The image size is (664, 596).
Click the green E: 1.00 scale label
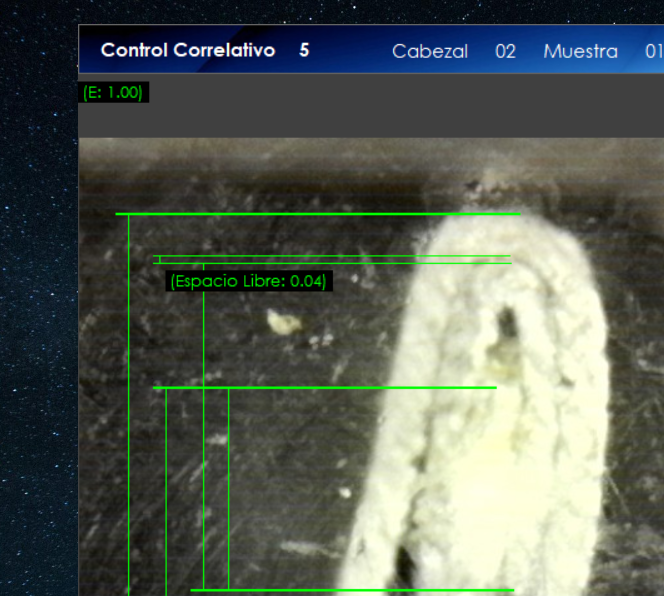113,92
